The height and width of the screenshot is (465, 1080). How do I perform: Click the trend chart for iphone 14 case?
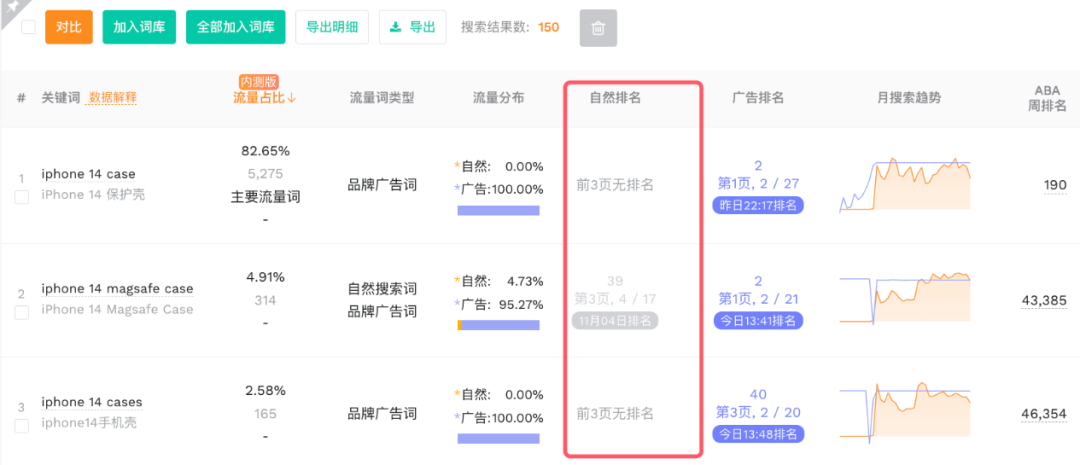click(x=905, y=184)
